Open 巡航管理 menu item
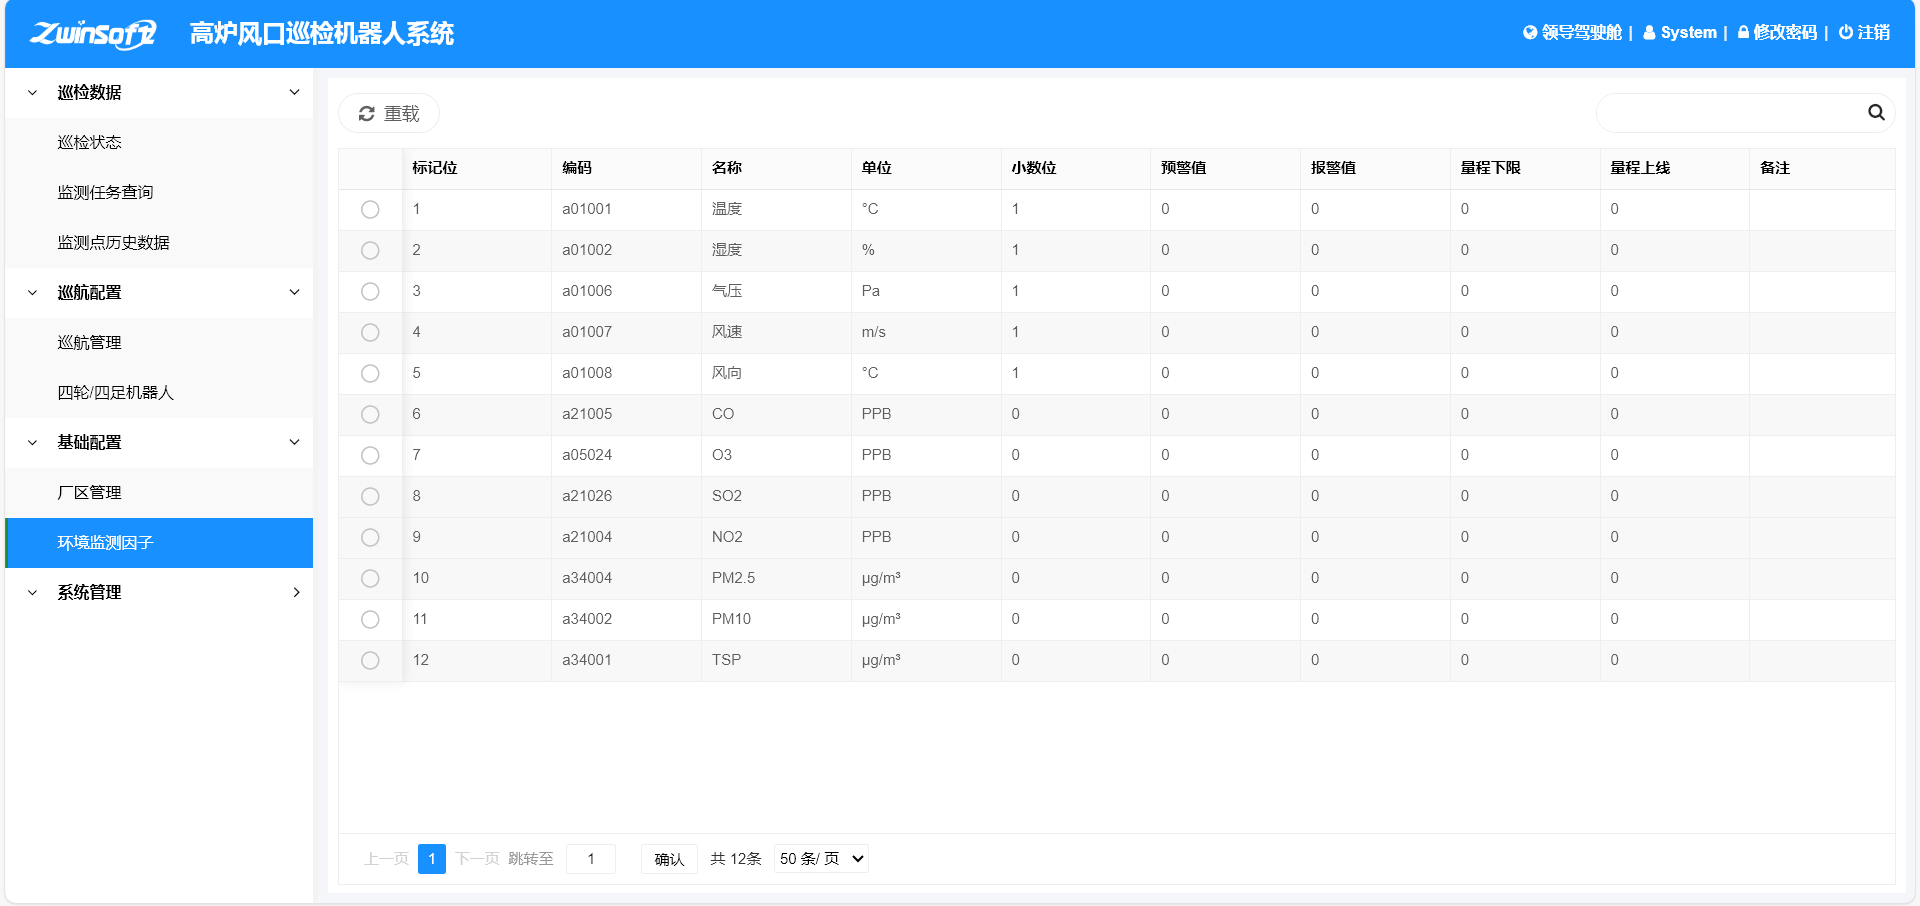This screenshot has width=1920, height=906. point(159,343)
